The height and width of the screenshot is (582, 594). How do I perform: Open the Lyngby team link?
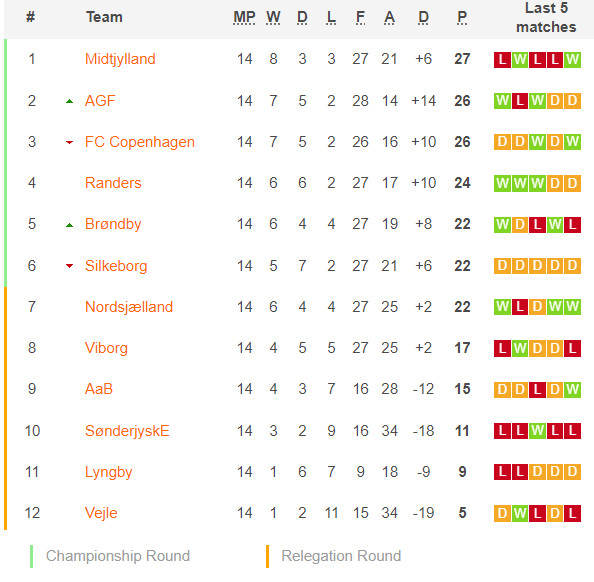pyautogui.click(x=108, y=472)
